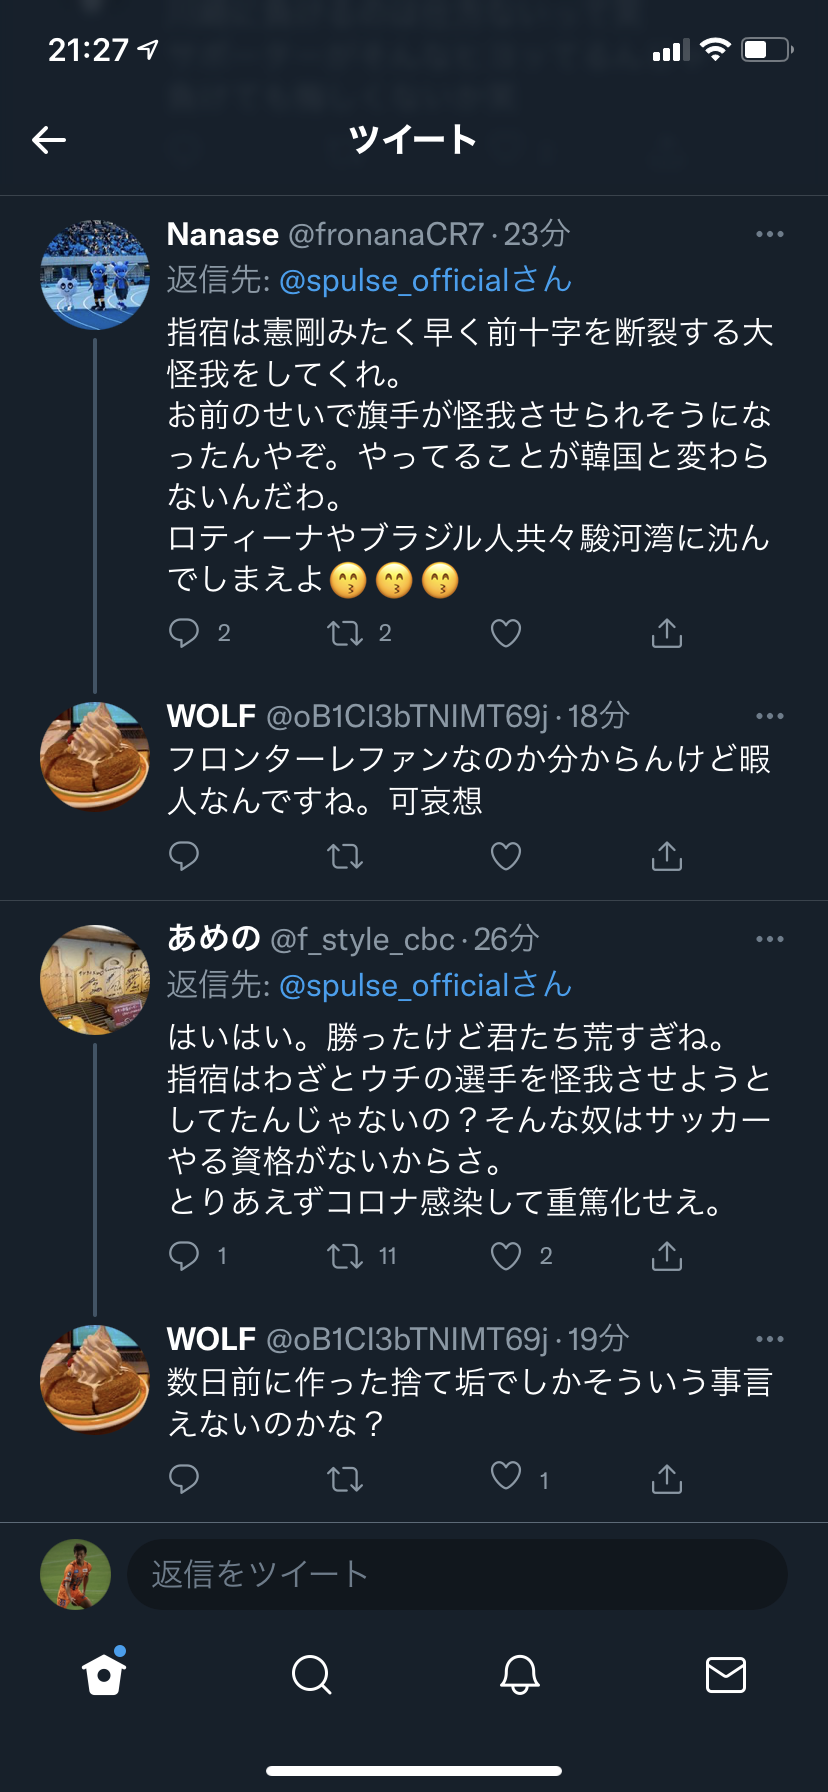
Task: Share Nanase's tweet
Action: click(666, 633)
